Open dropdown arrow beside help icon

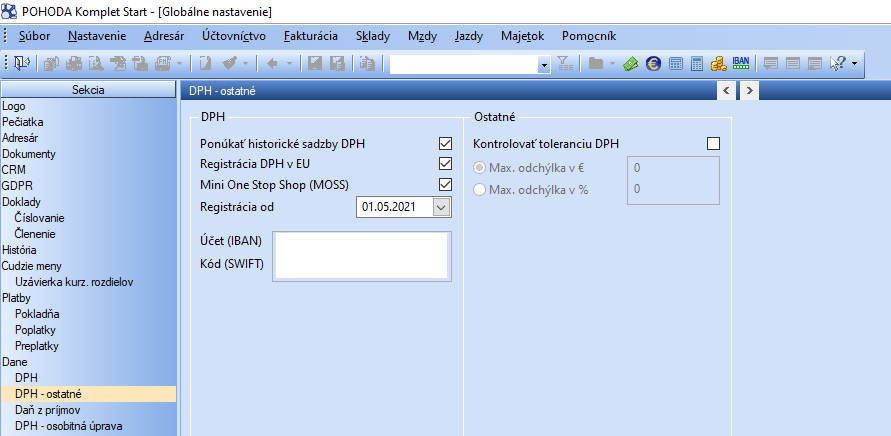[x=854, y=64]
